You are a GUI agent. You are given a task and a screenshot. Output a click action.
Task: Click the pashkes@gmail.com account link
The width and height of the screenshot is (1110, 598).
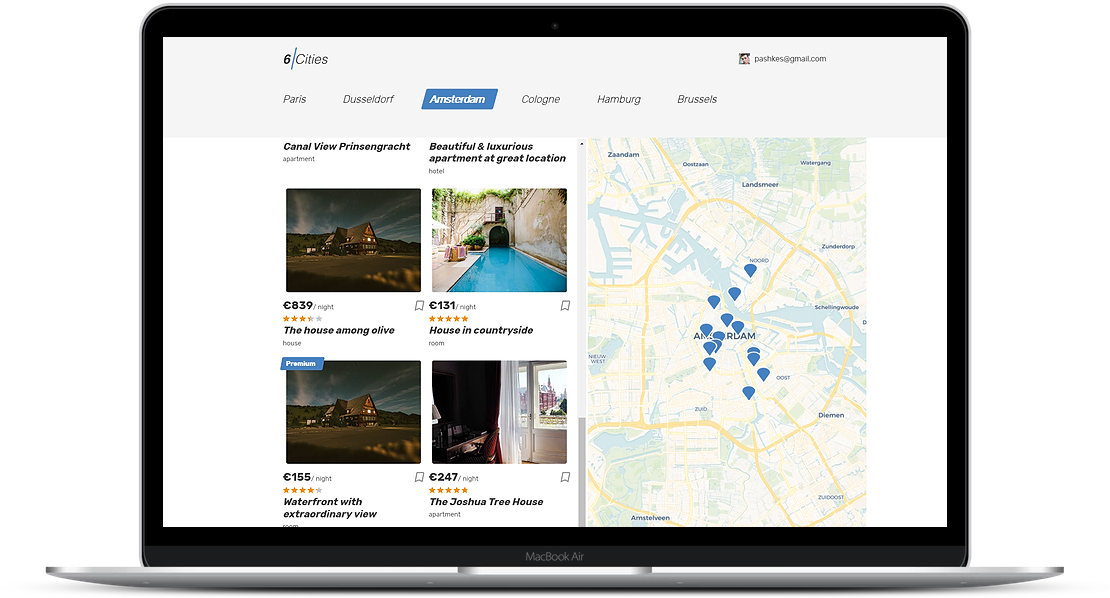pyautogui.click(x=791, y=58)
